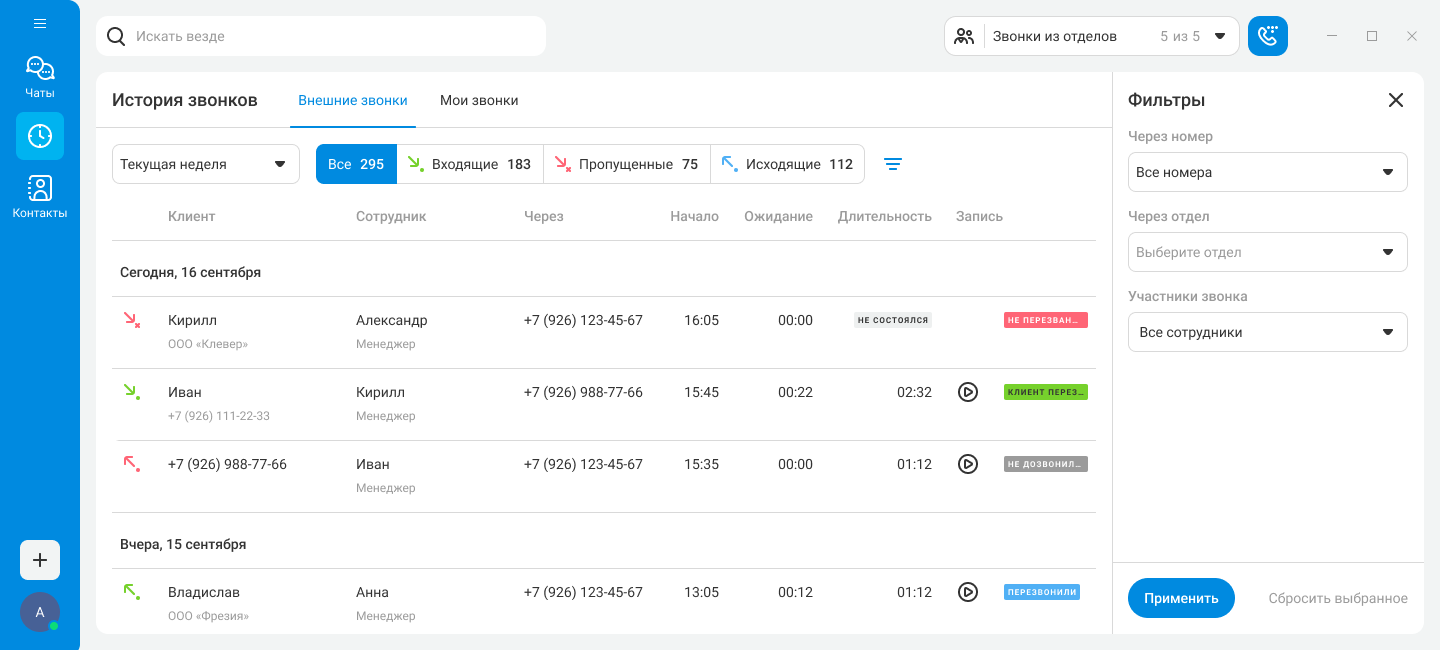The image size is (1440, 650).
Task: Toggle the filters icon next to Исходящие
Action: (x=893, y=164)
